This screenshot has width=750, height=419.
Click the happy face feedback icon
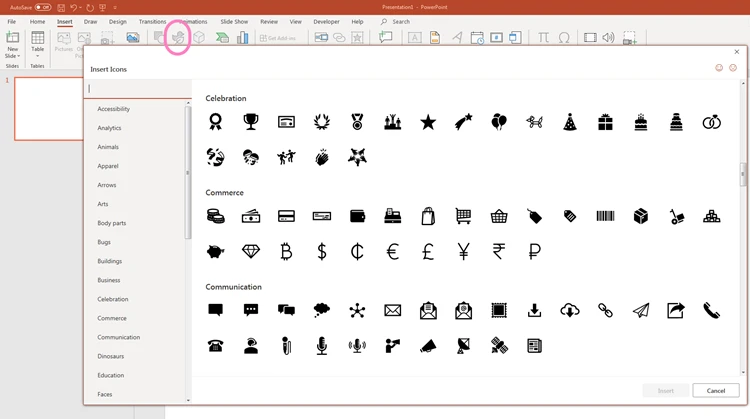click(719, 68)
